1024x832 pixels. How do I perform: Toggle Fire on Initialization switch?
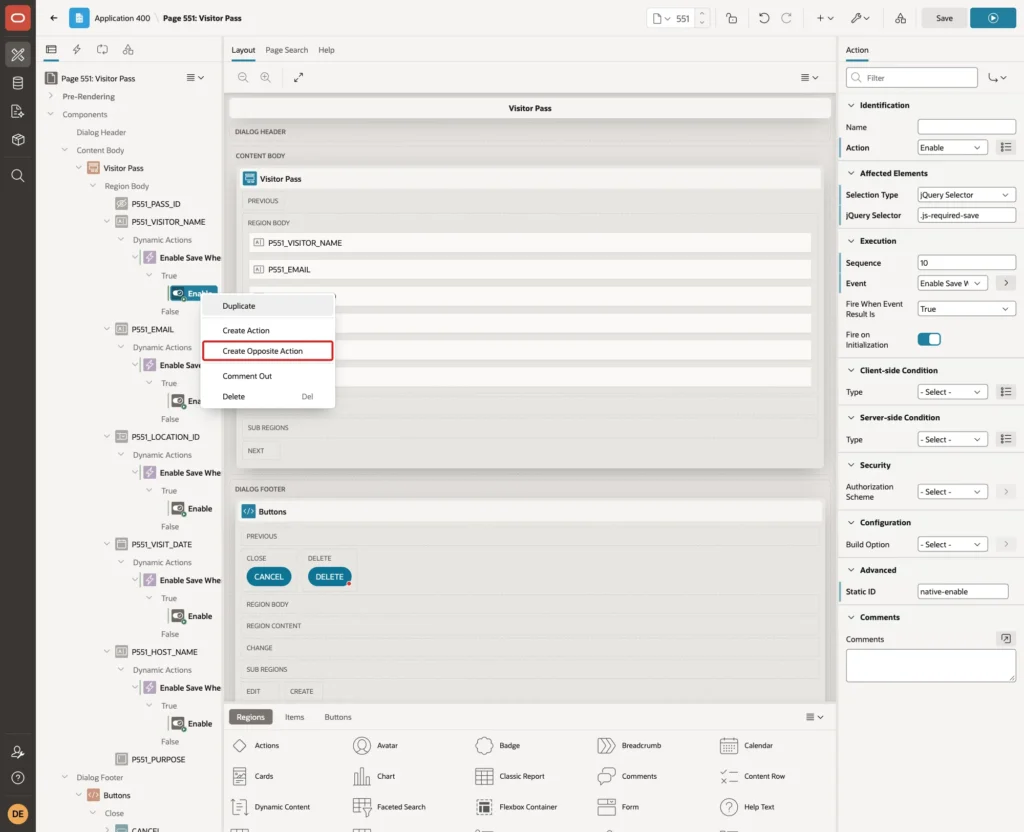pyautogui.click(x=929, y=339)
